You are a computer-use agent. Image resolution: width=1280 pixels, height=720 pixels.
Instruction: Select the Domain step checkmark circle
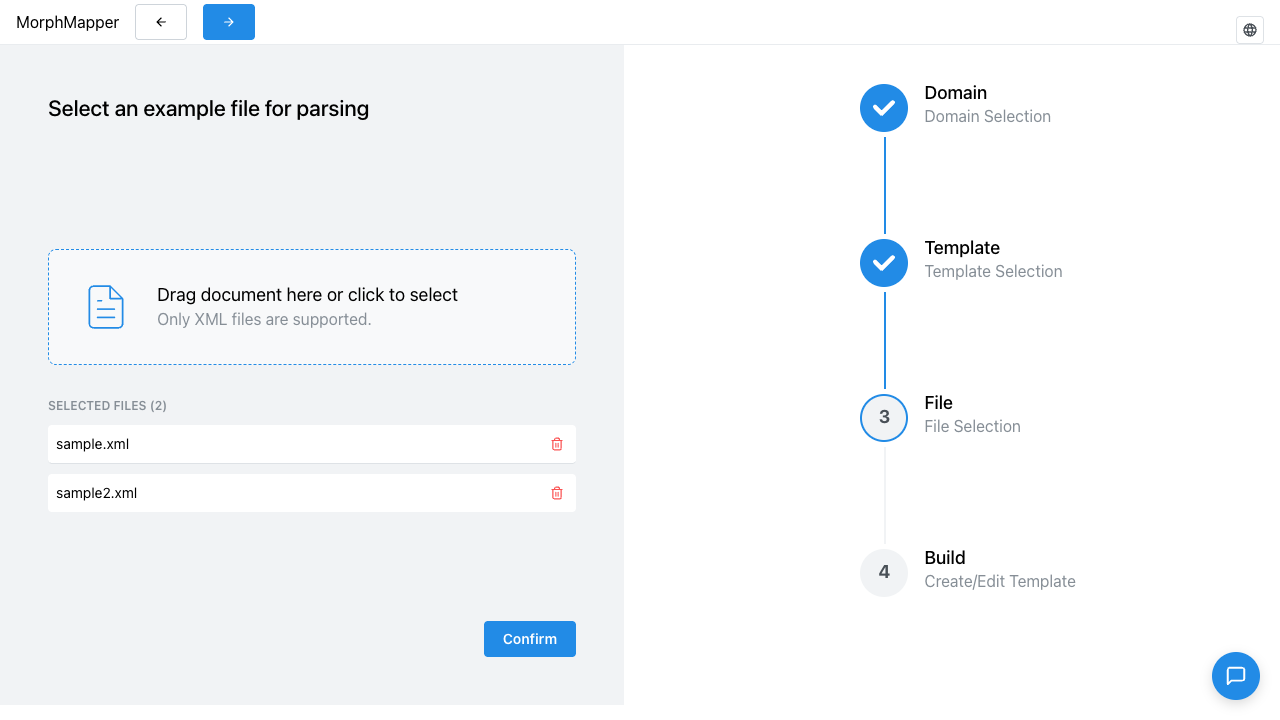pyautogui.click(x=884, y=108)
